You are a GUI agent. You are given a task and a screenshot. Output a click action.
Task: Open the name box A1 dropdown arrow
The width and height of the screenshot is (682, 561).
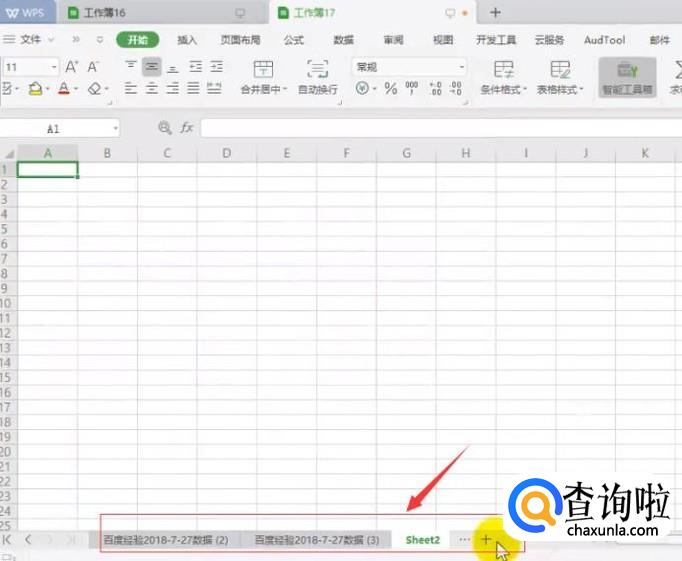[x=115, y=128]
